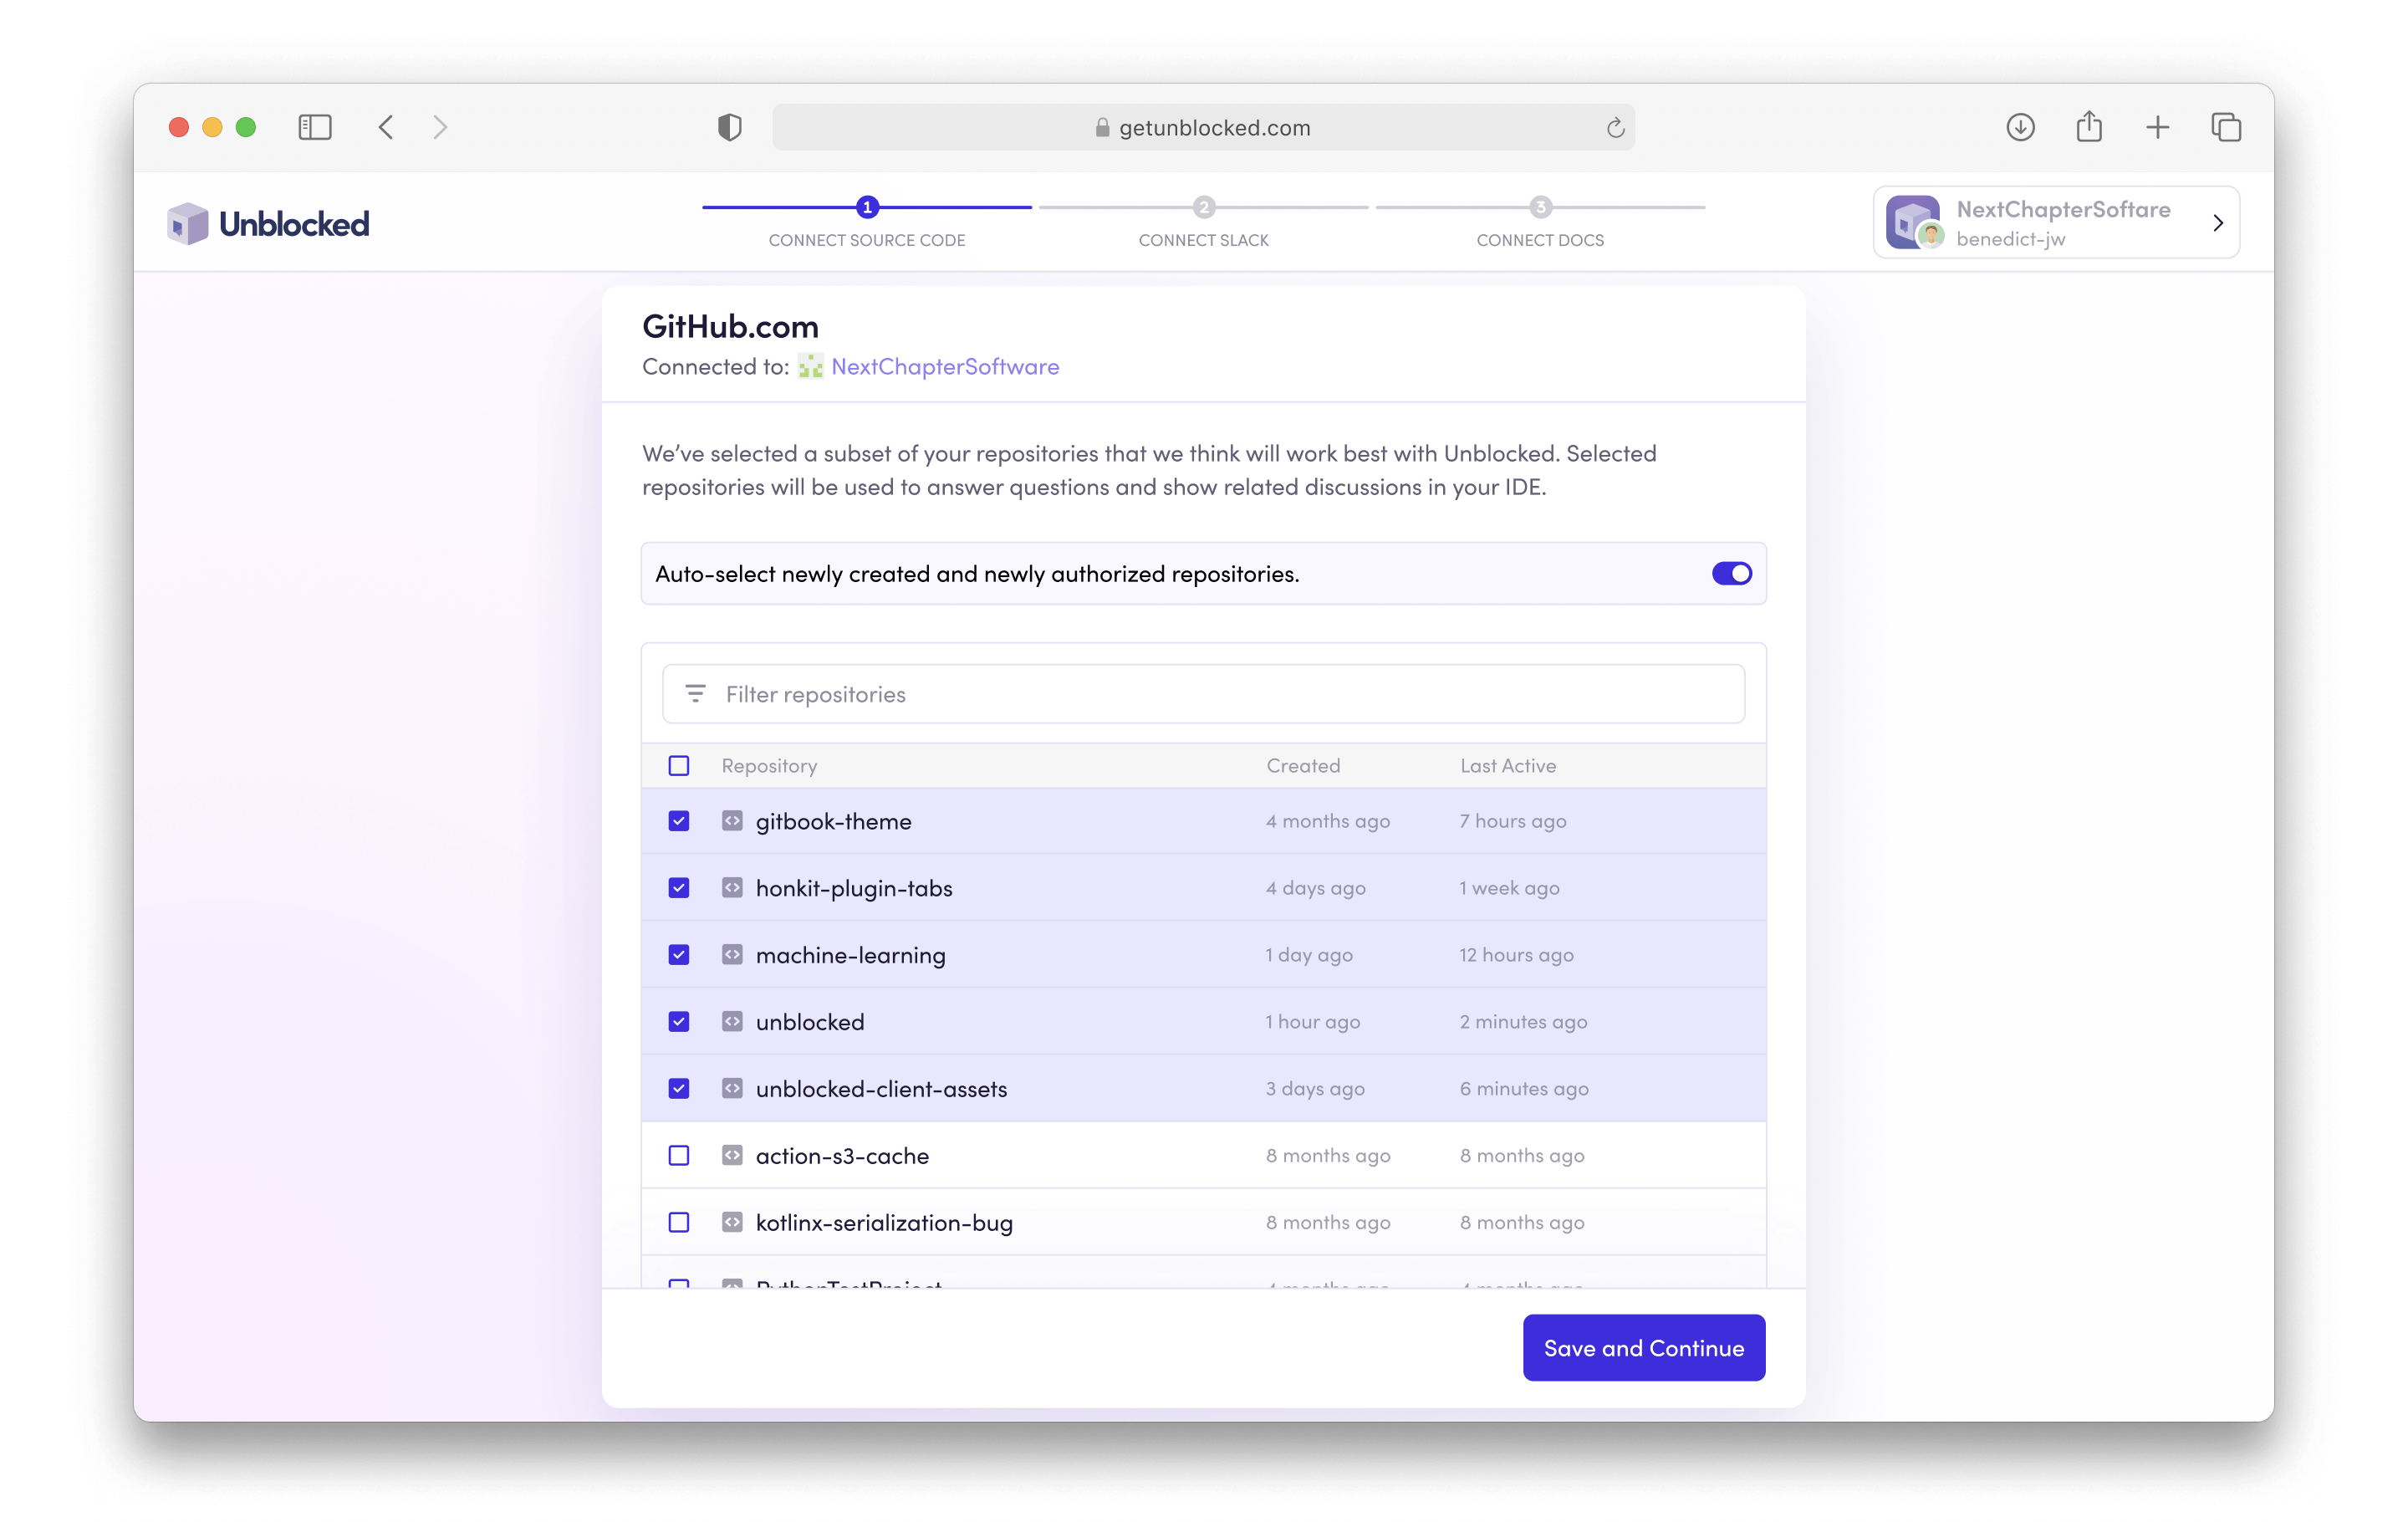Open Safari share icon
Screen dimensions: 2408x1522
[2089, 127]
